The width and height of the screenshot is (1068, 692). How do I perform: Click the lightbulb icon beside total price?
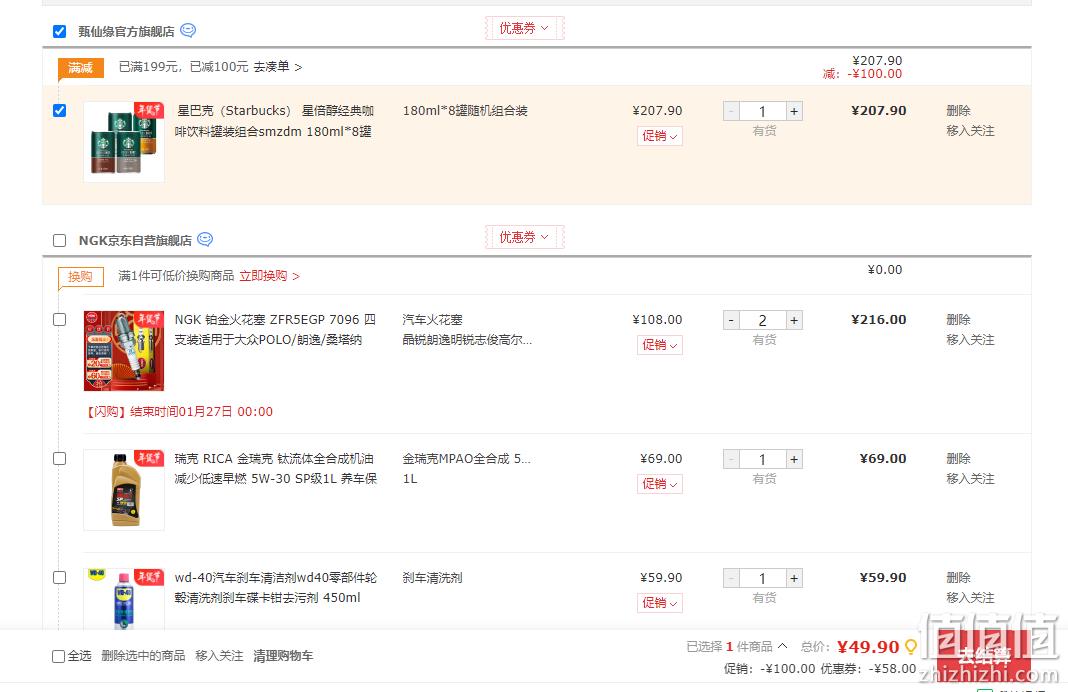point(911,646)
